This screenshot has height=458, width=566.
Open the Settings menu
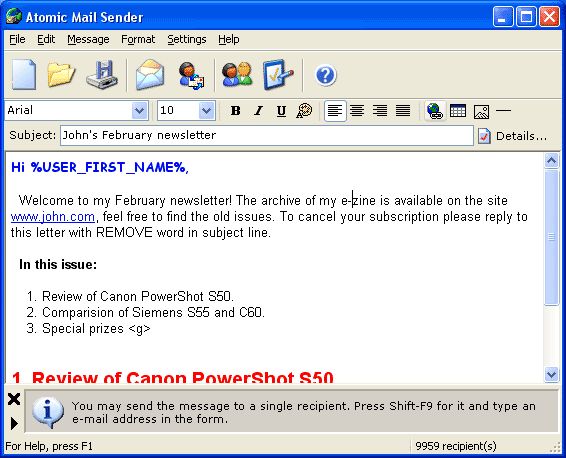click(187, 39)
